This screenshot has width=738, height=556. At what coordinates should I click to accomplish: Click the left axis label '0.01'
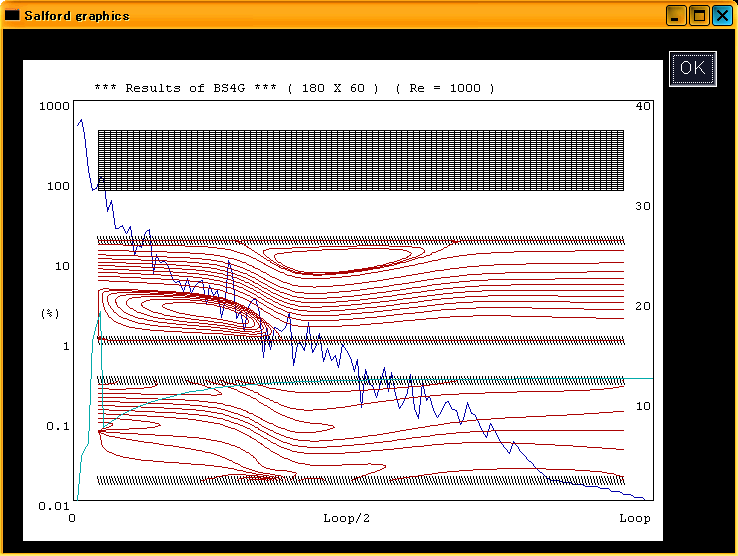tap(54, 506)
